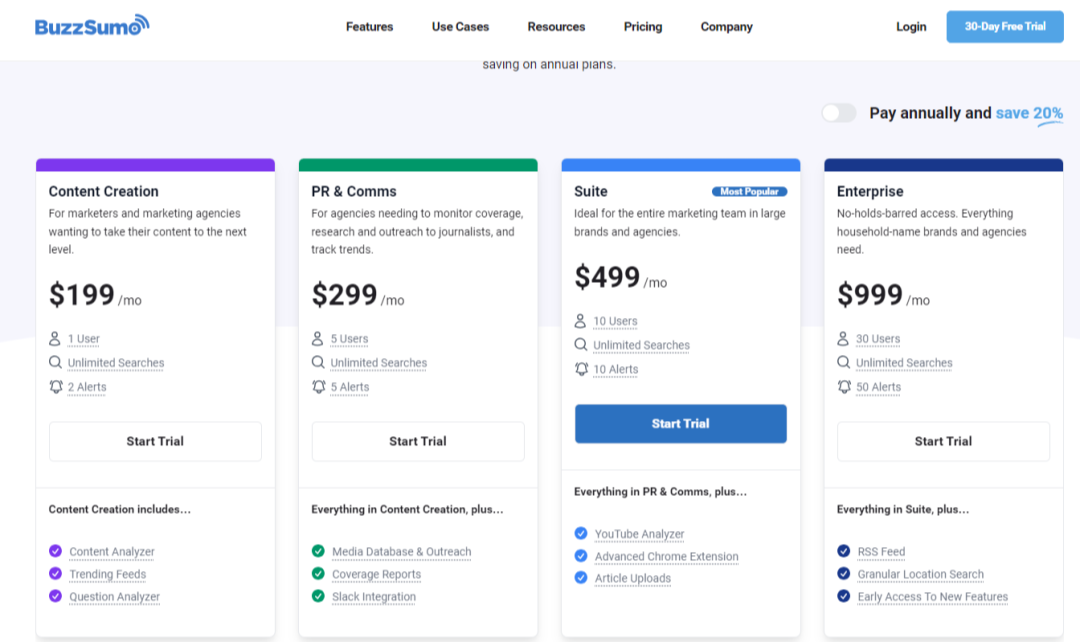Click the checkmark icon beside Article Uploads

pos(581,578)
